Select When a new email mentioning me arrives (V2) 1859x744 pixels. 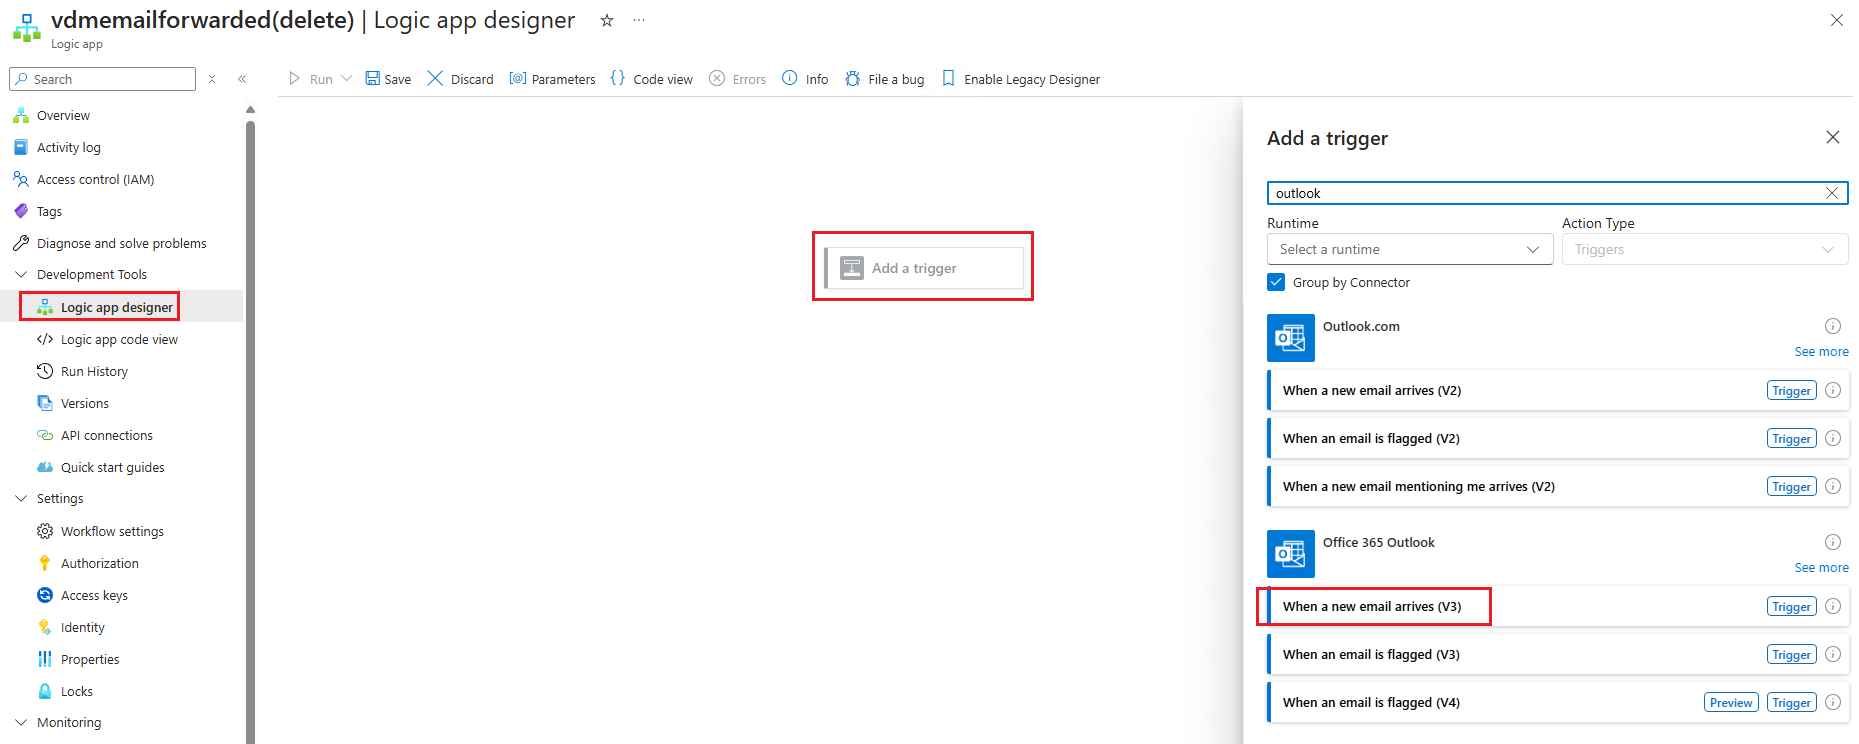coord(1558,486)
